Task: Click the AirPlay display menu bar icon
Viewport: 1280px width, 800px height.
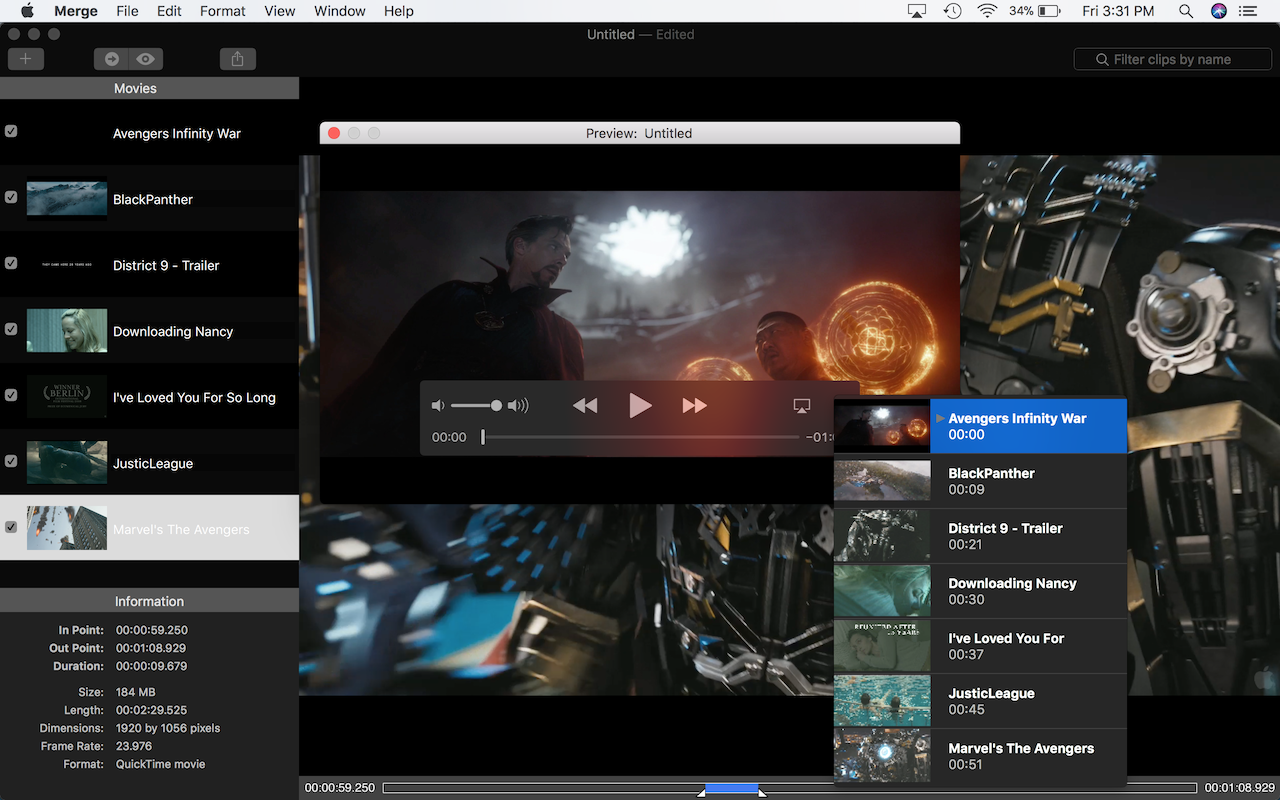Action: (917, 11)
